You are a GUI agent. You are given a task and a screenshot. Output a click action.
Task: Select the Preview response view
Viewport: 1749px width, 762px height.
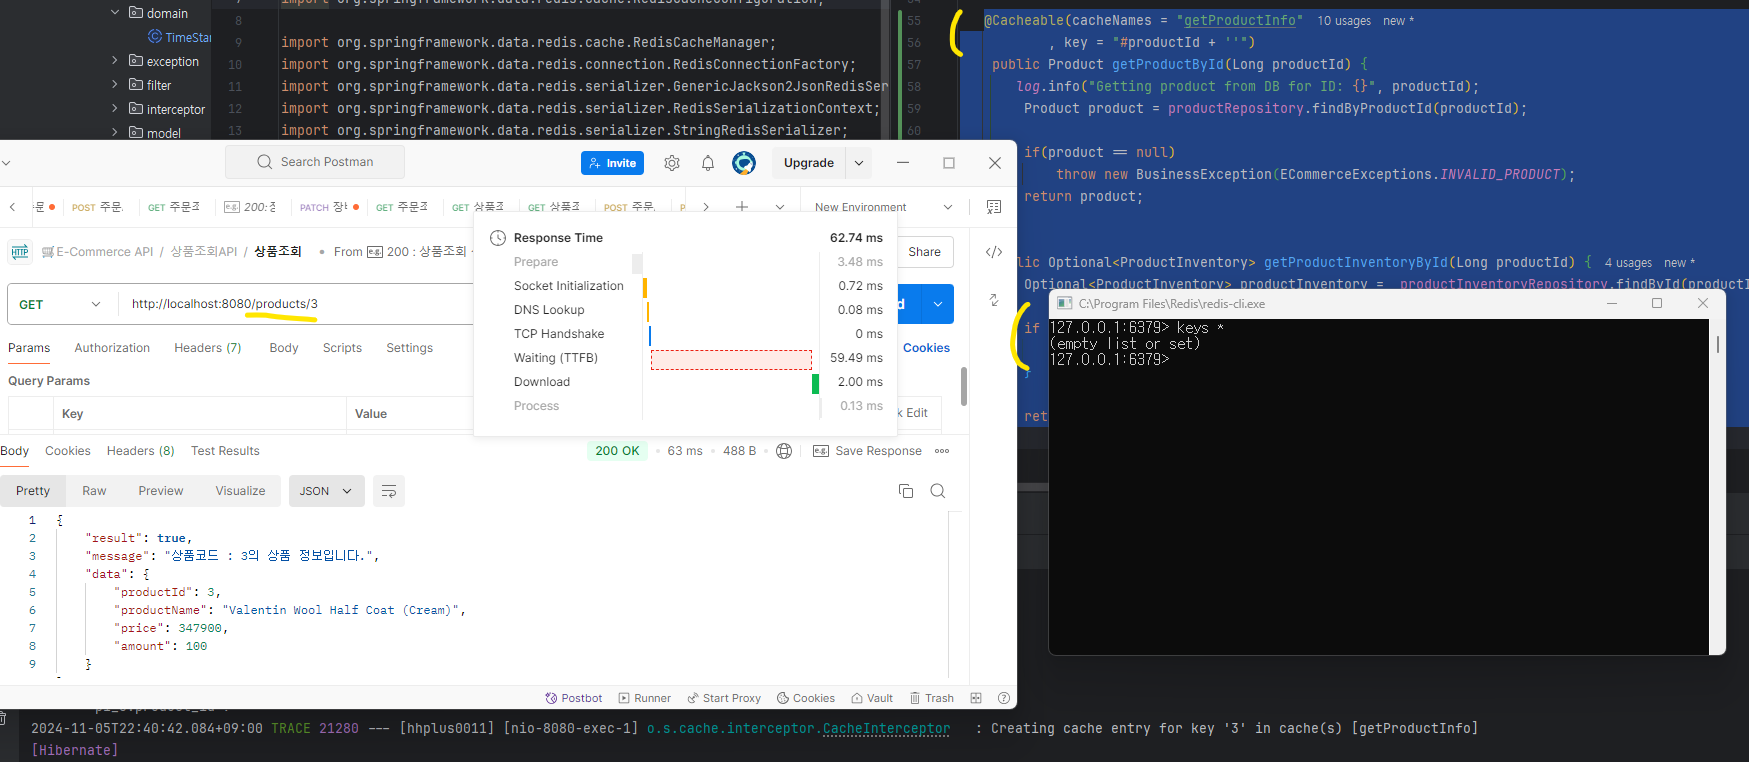[x=161, y=491]
